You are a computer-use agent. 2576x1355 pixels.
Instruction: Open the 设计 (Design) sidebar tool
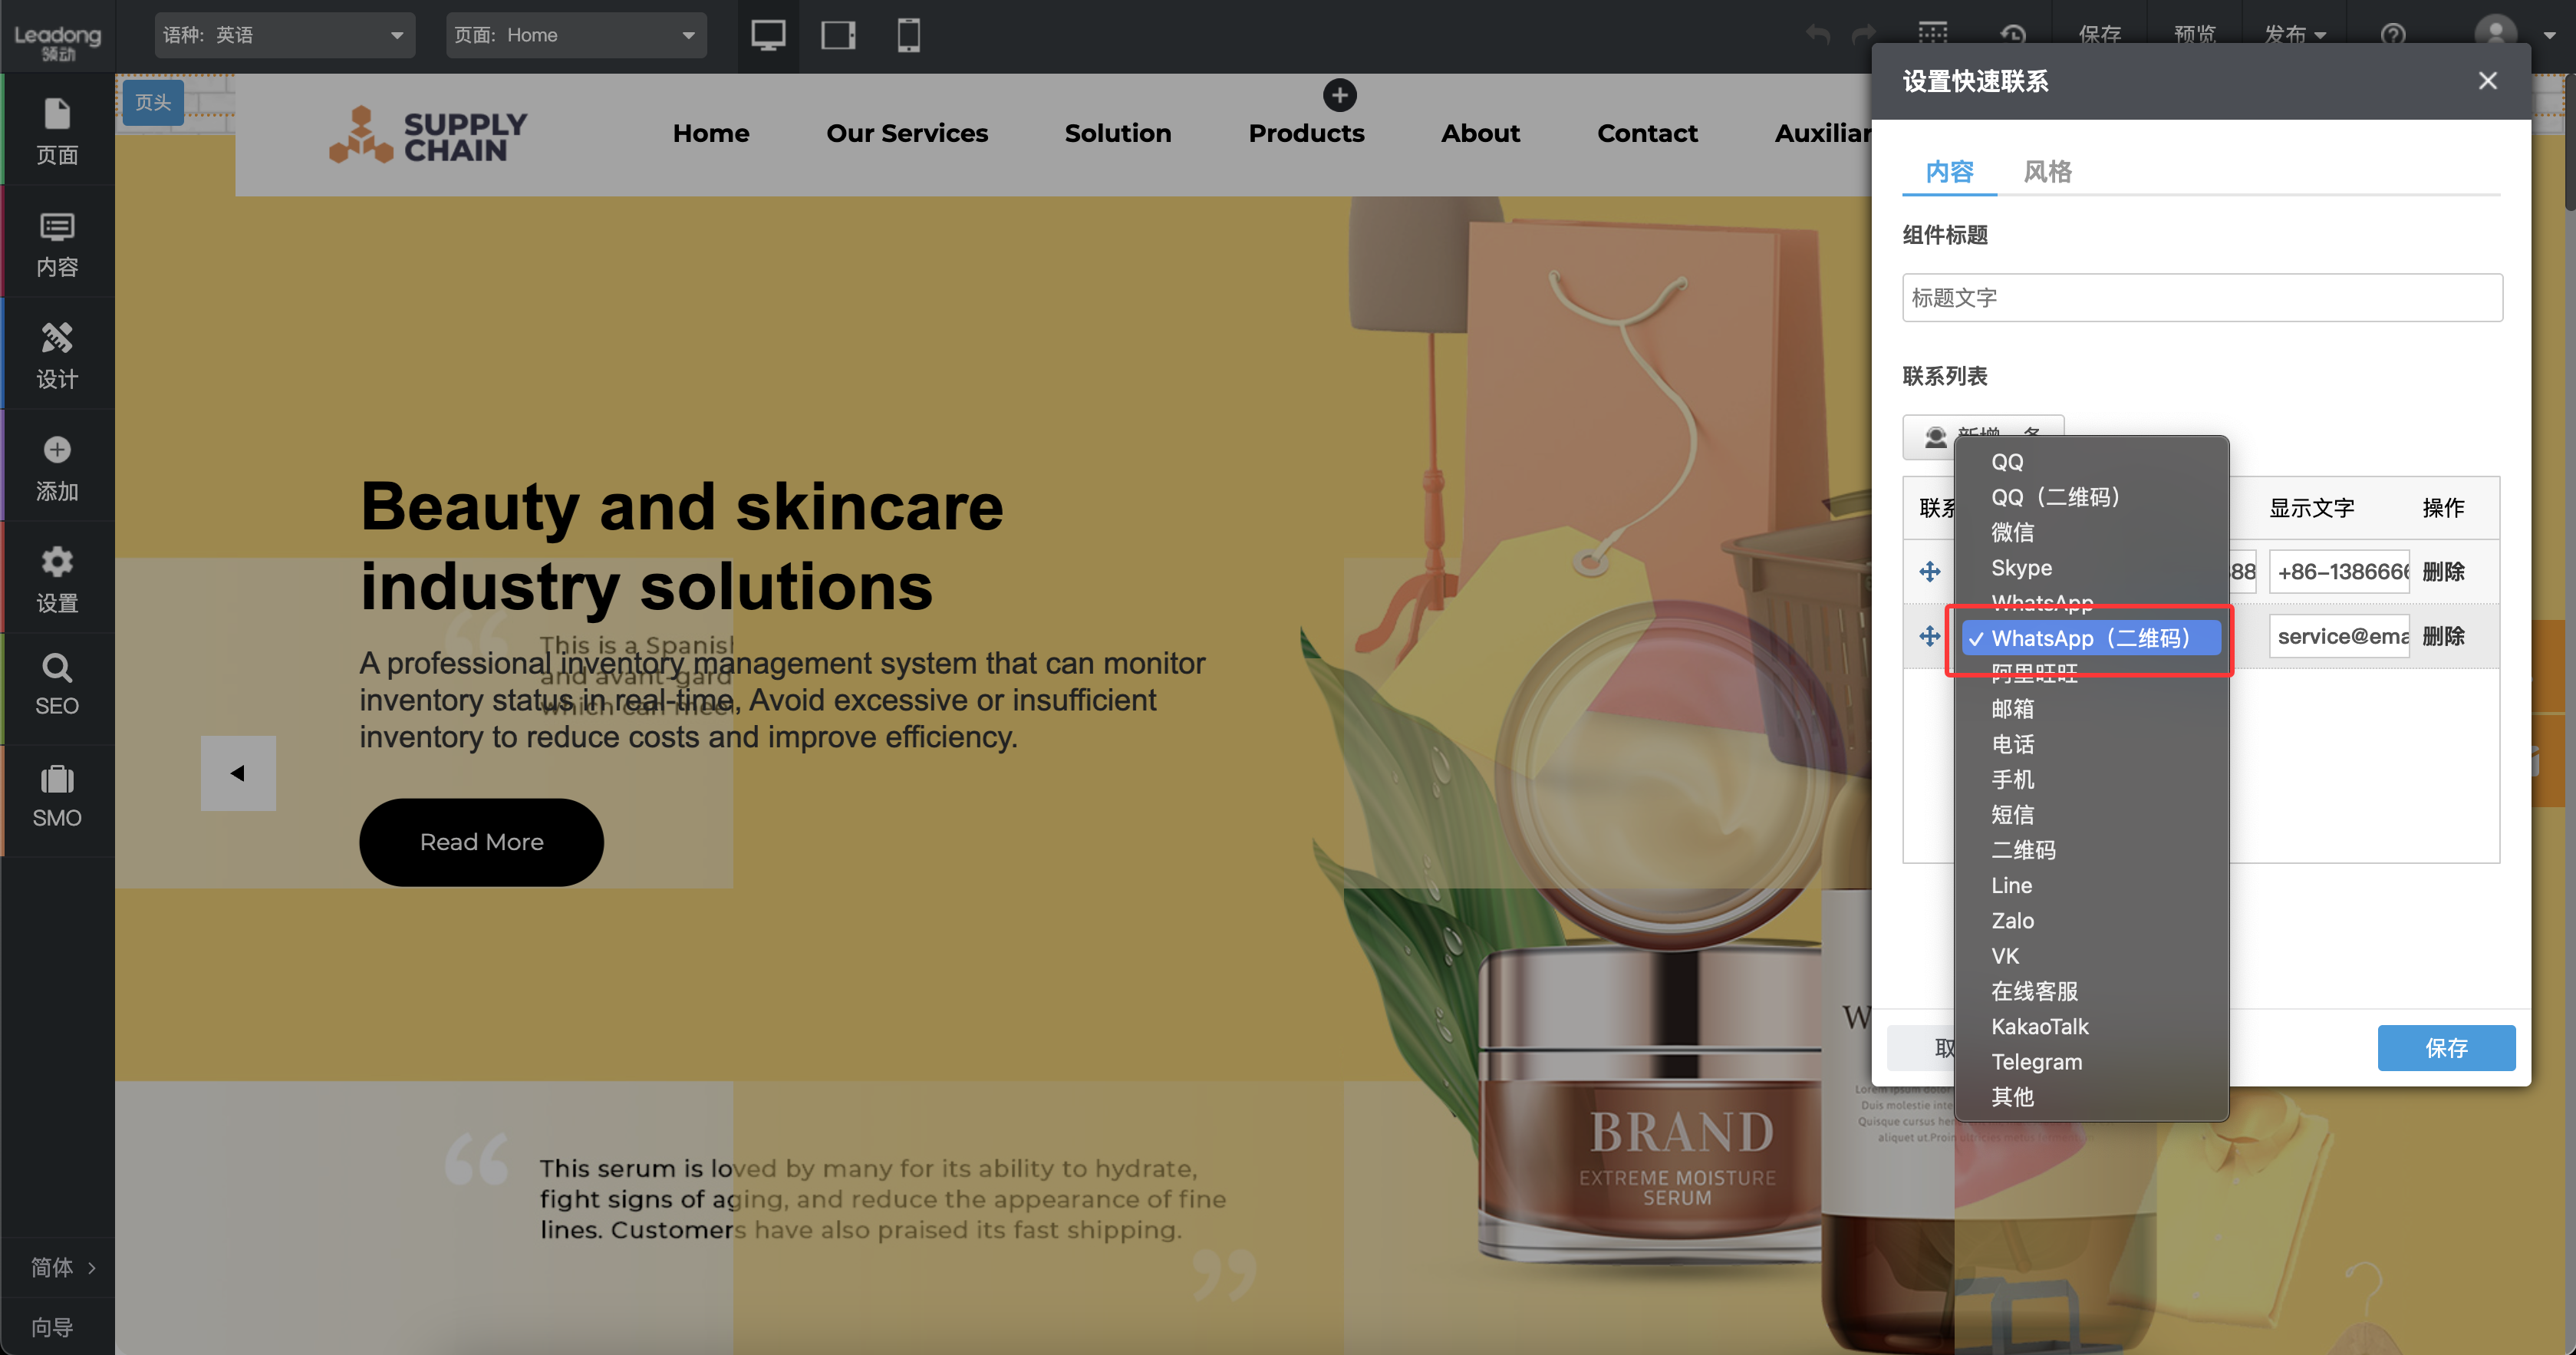(57, 355)
